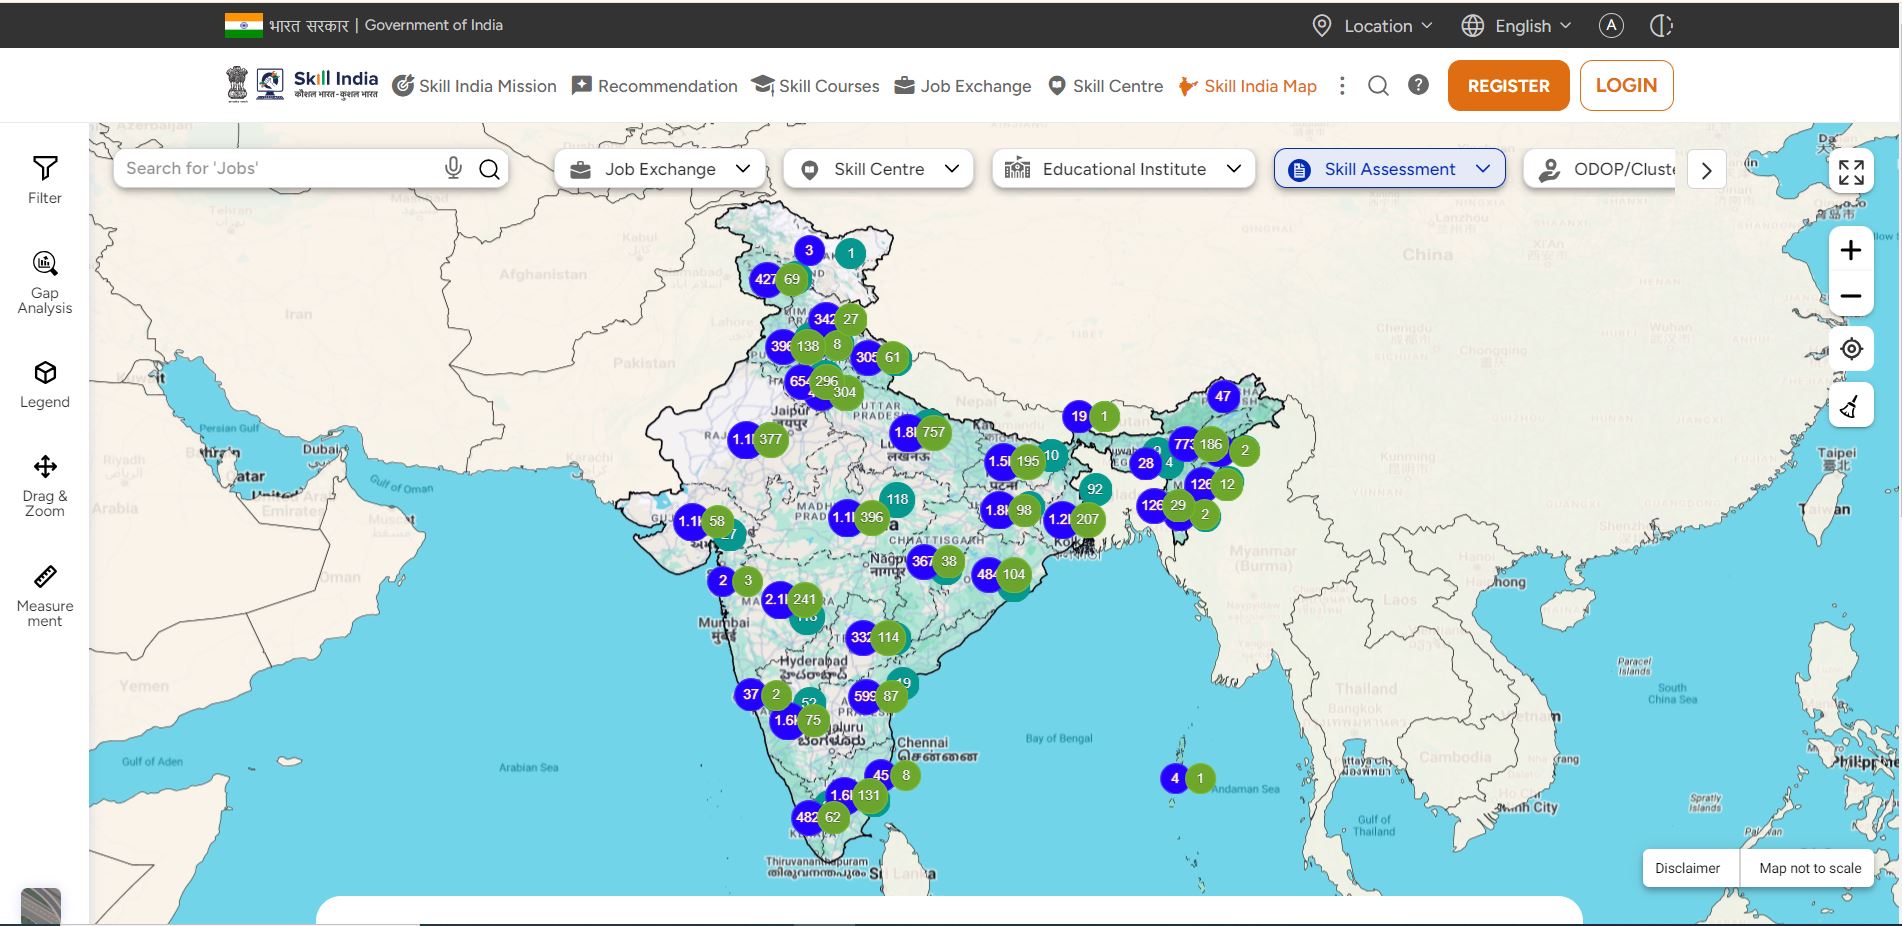This screenshot has width=1902, height=926.
Task: Open the Filter panel
Action: (45, 180)
